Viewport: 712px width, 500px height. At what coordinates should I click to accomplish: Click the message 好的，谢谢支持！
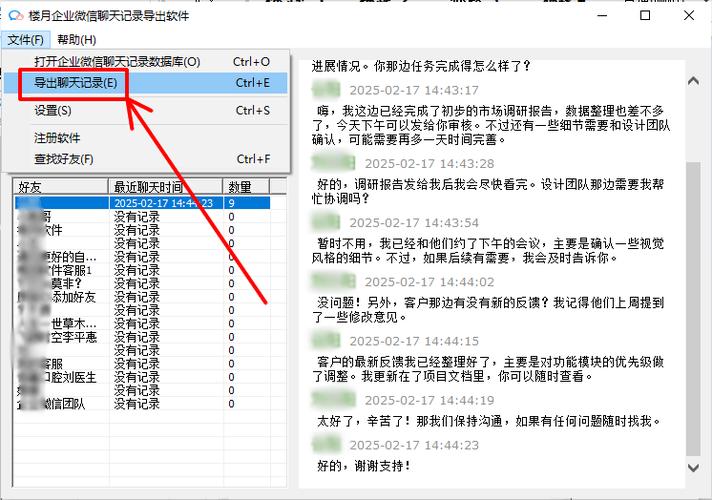pos(364,465)
